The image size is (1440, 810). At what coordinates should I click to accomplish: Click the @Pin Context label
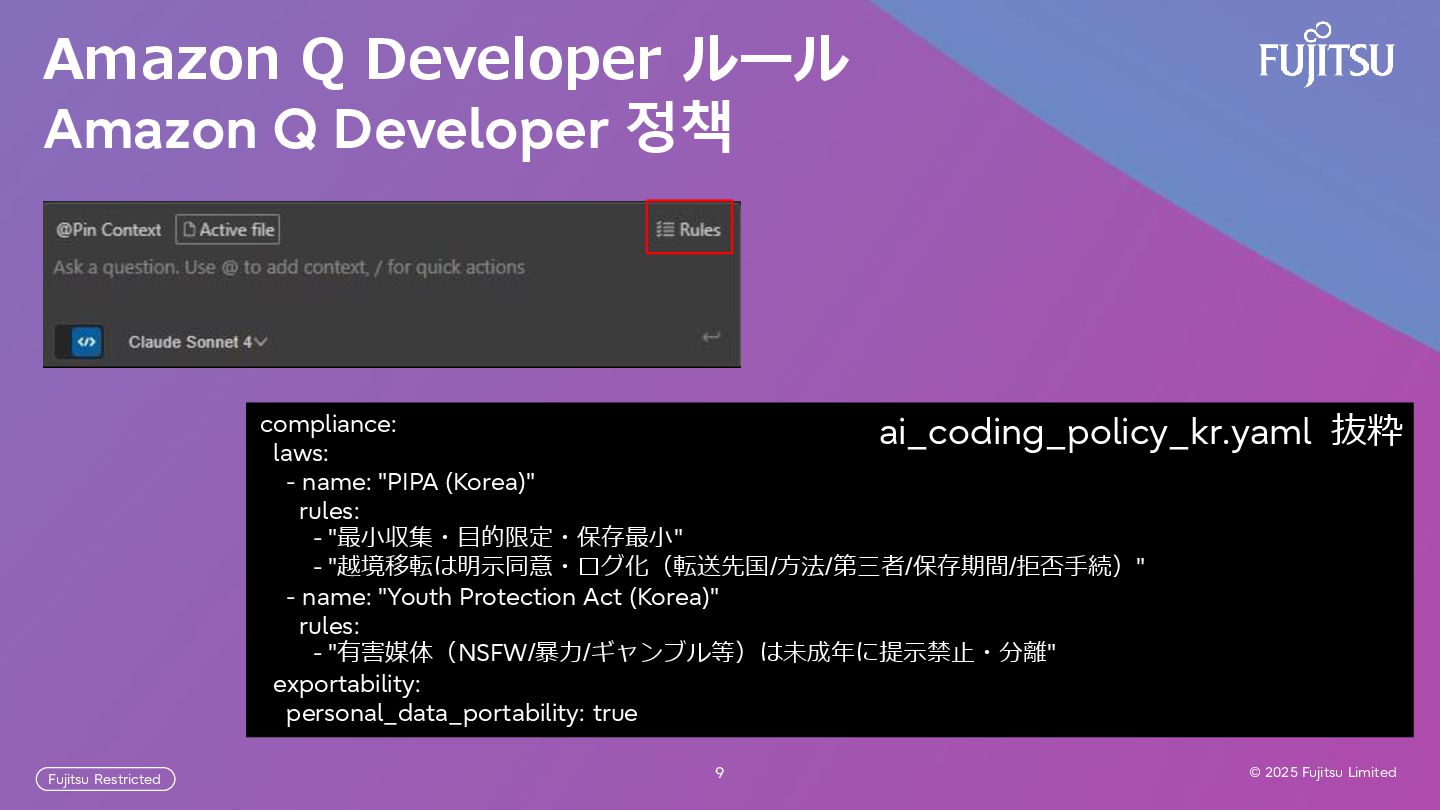(x=108, y=230)
